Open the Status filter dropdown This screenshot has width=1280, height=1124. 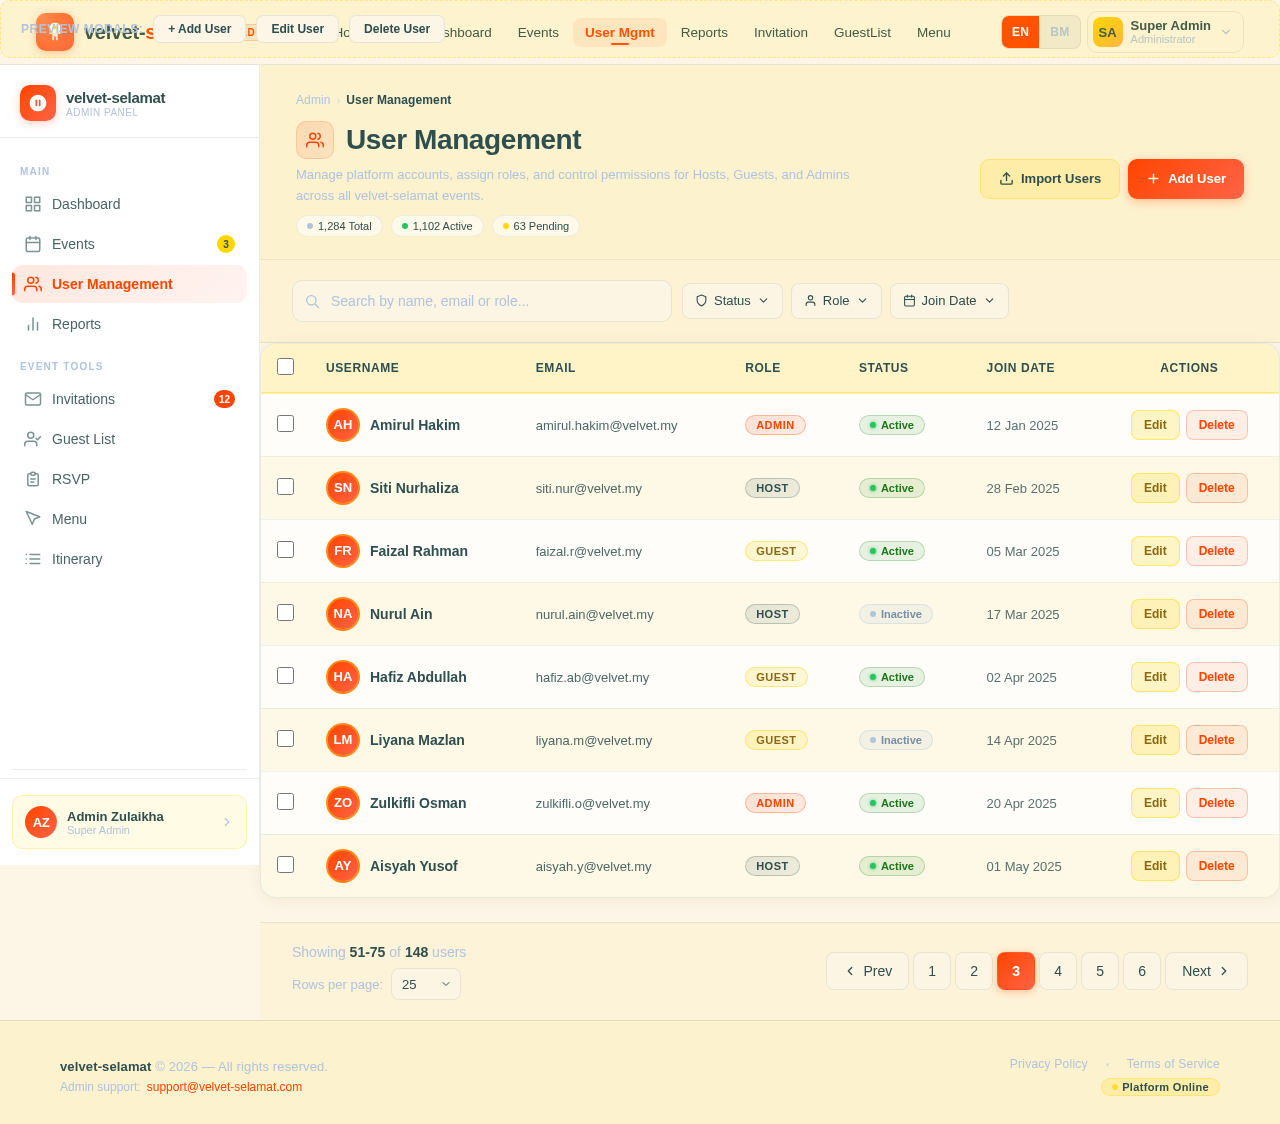[732, 300]
